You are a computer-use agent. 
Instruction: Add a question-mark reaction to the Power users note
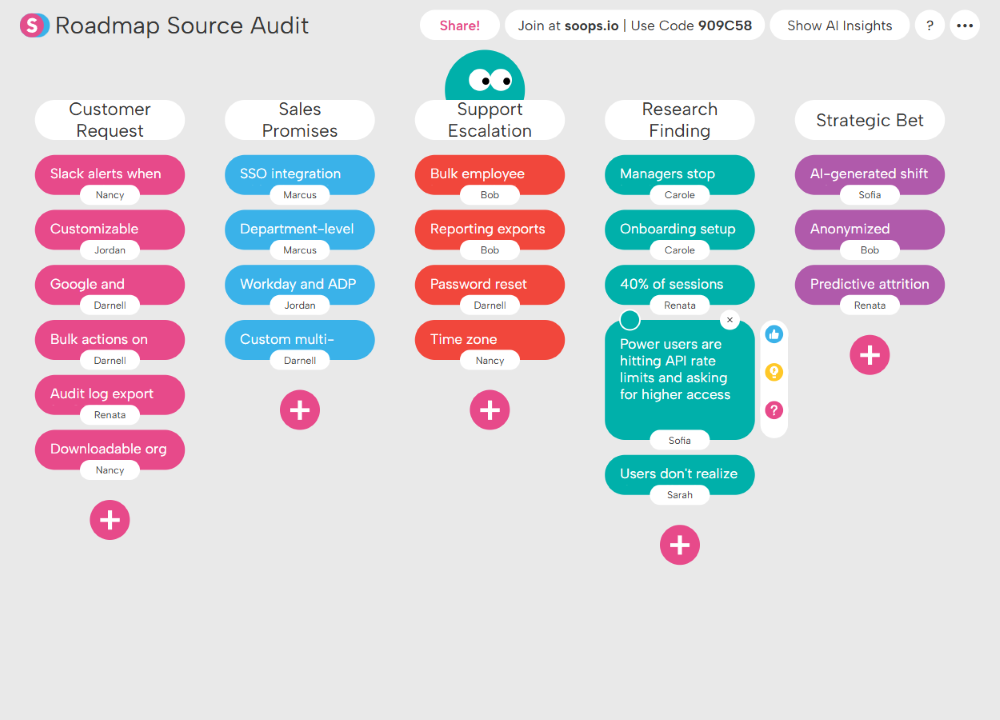click(x=774, y=410)
